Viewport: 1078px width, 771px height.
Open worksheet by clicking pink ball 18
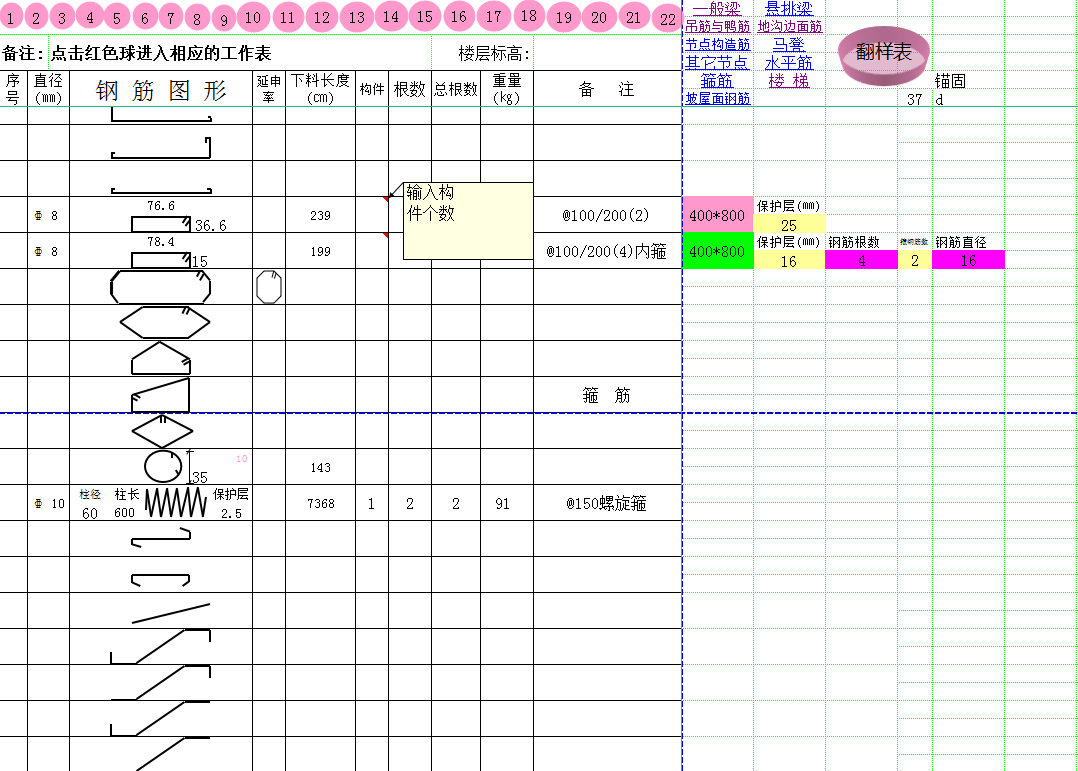pyautogui.click(x=529, y=17)
